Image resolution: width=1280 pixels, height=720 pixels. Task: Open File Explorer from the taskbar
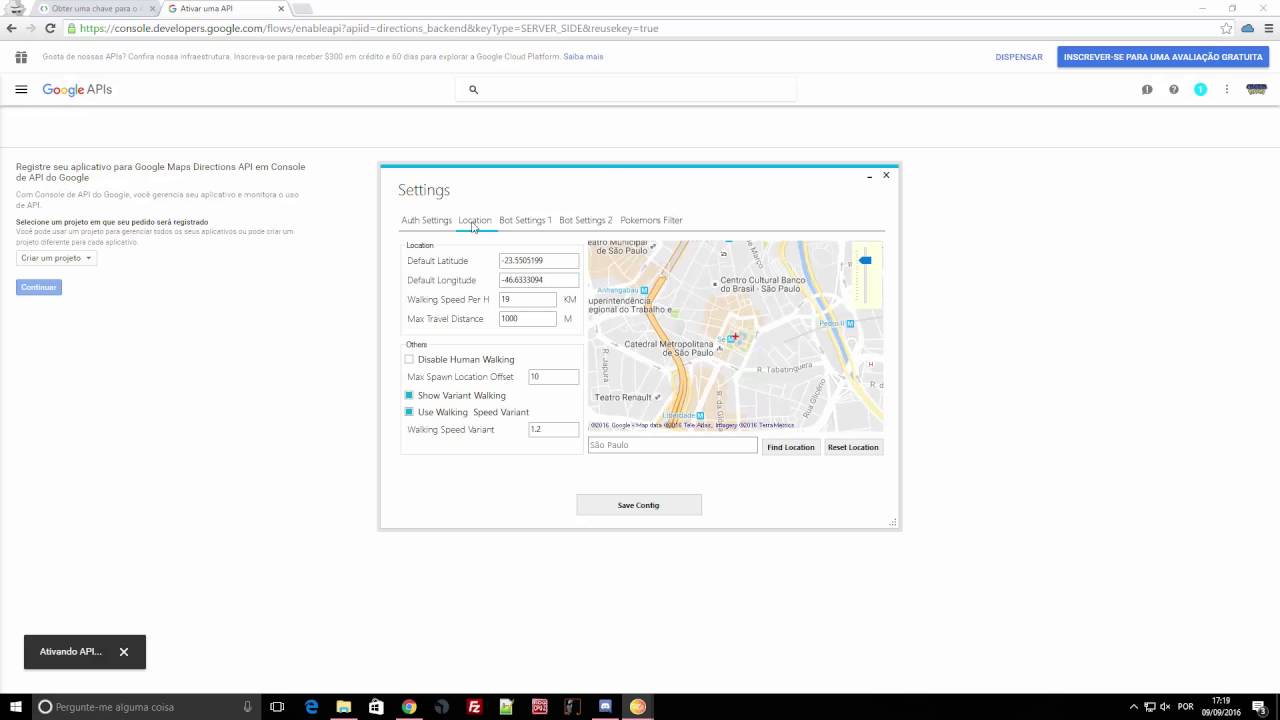tap(344, 707)
